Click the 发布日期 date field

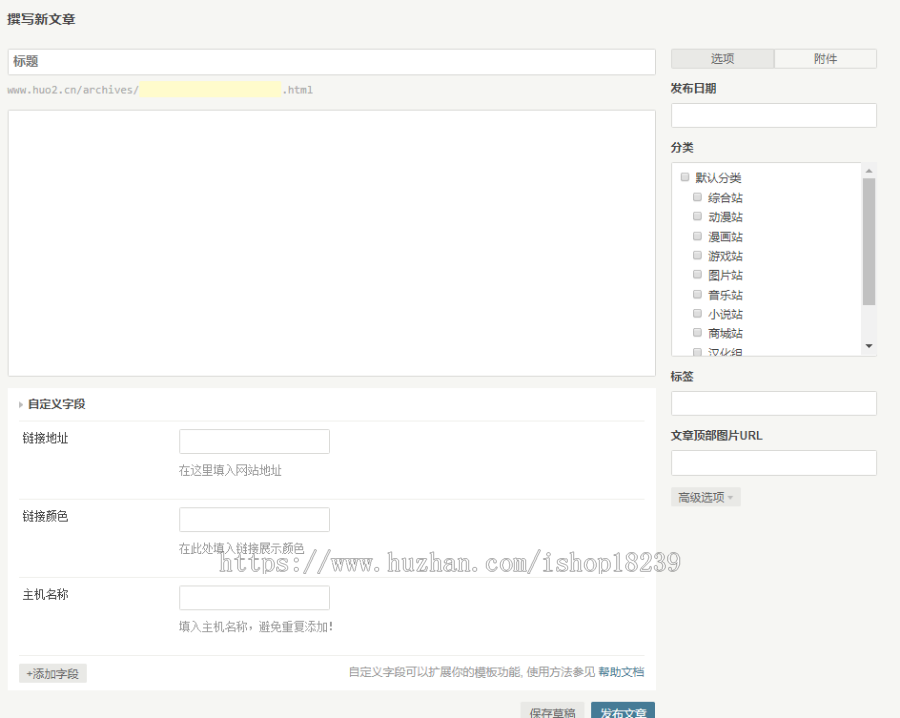[773, 116]
